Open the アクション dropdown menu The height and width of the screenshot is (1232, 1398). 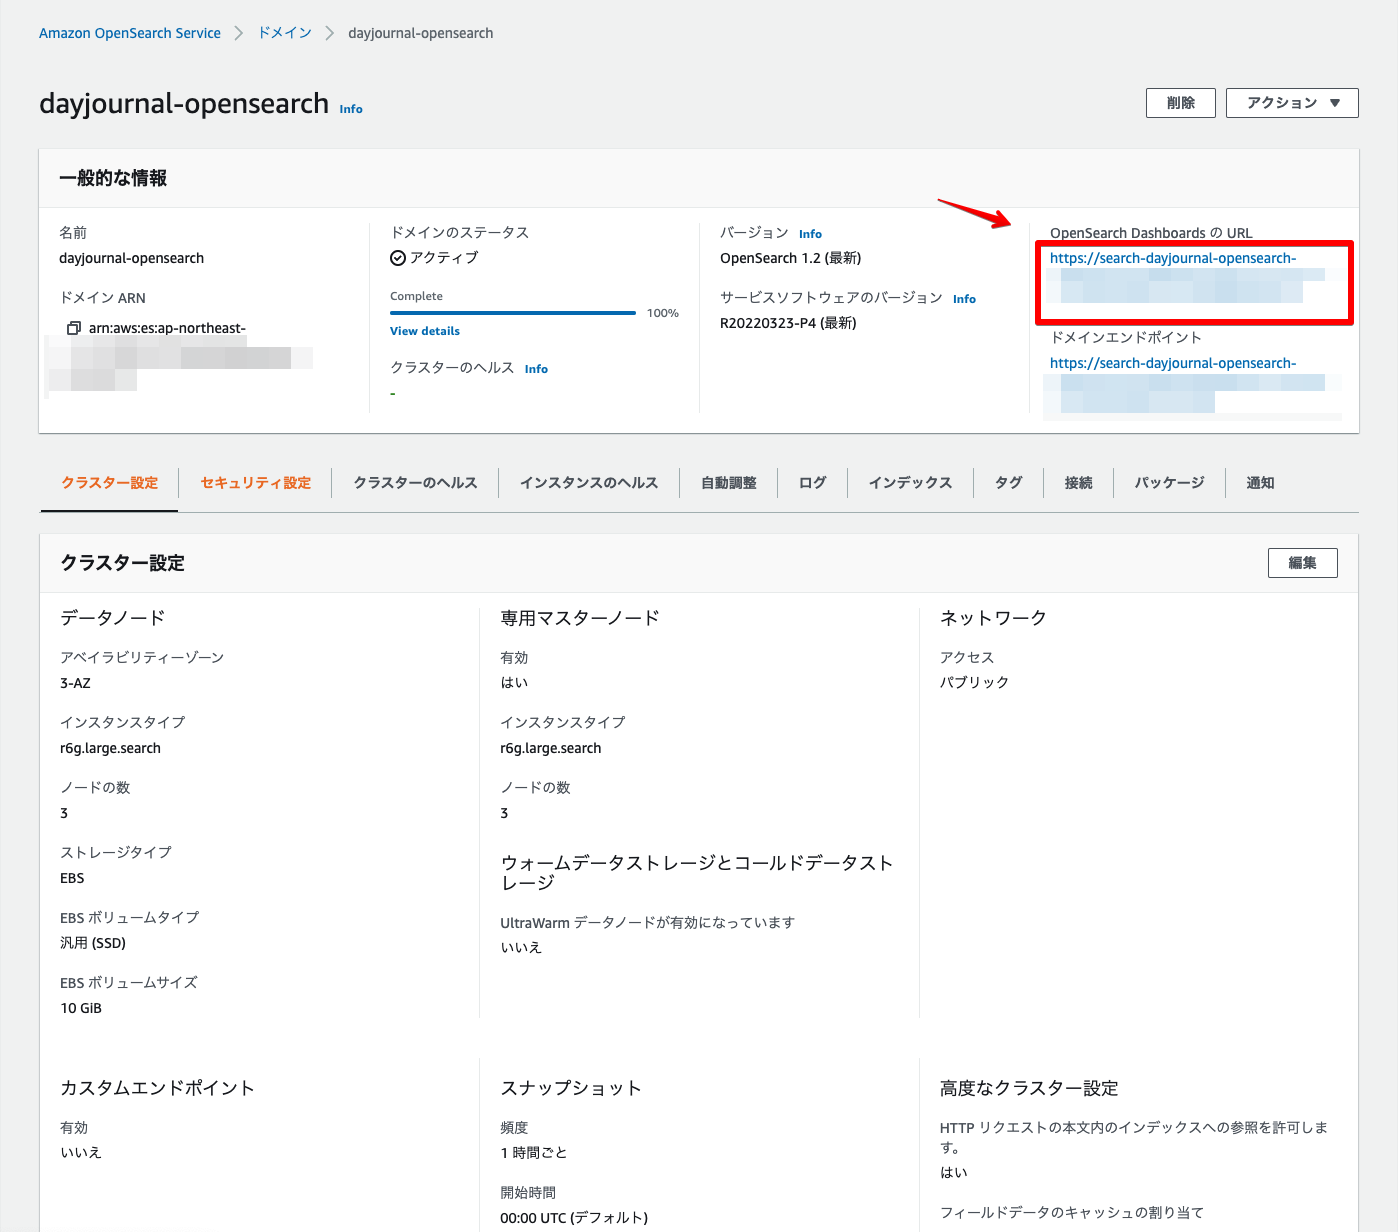tap(1291, 102)
